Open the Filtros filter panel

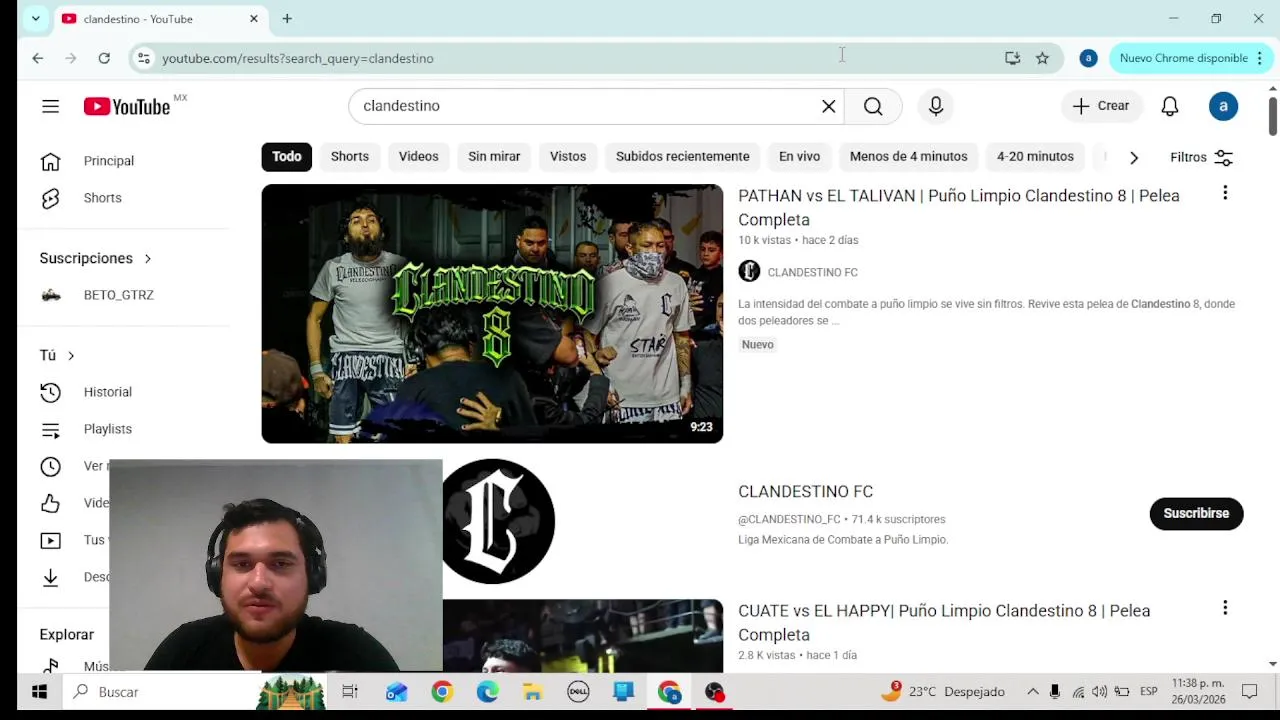(1201, 157)
